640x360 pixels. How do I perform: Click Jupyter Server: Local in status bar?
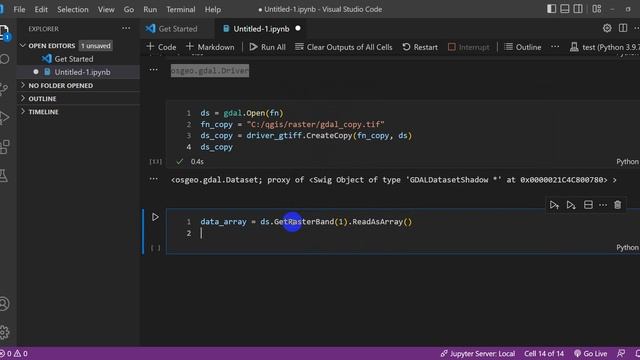478,353
